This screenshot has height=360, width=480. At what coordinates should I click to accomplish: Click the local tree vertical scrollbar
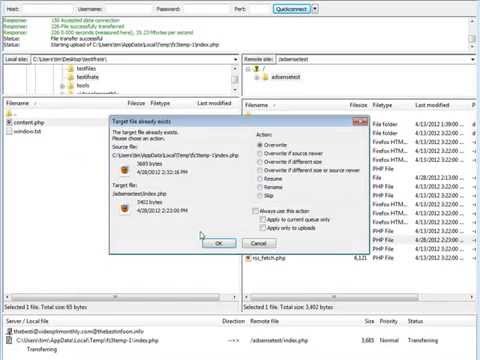pyautogui.click(x=235, y=79)
